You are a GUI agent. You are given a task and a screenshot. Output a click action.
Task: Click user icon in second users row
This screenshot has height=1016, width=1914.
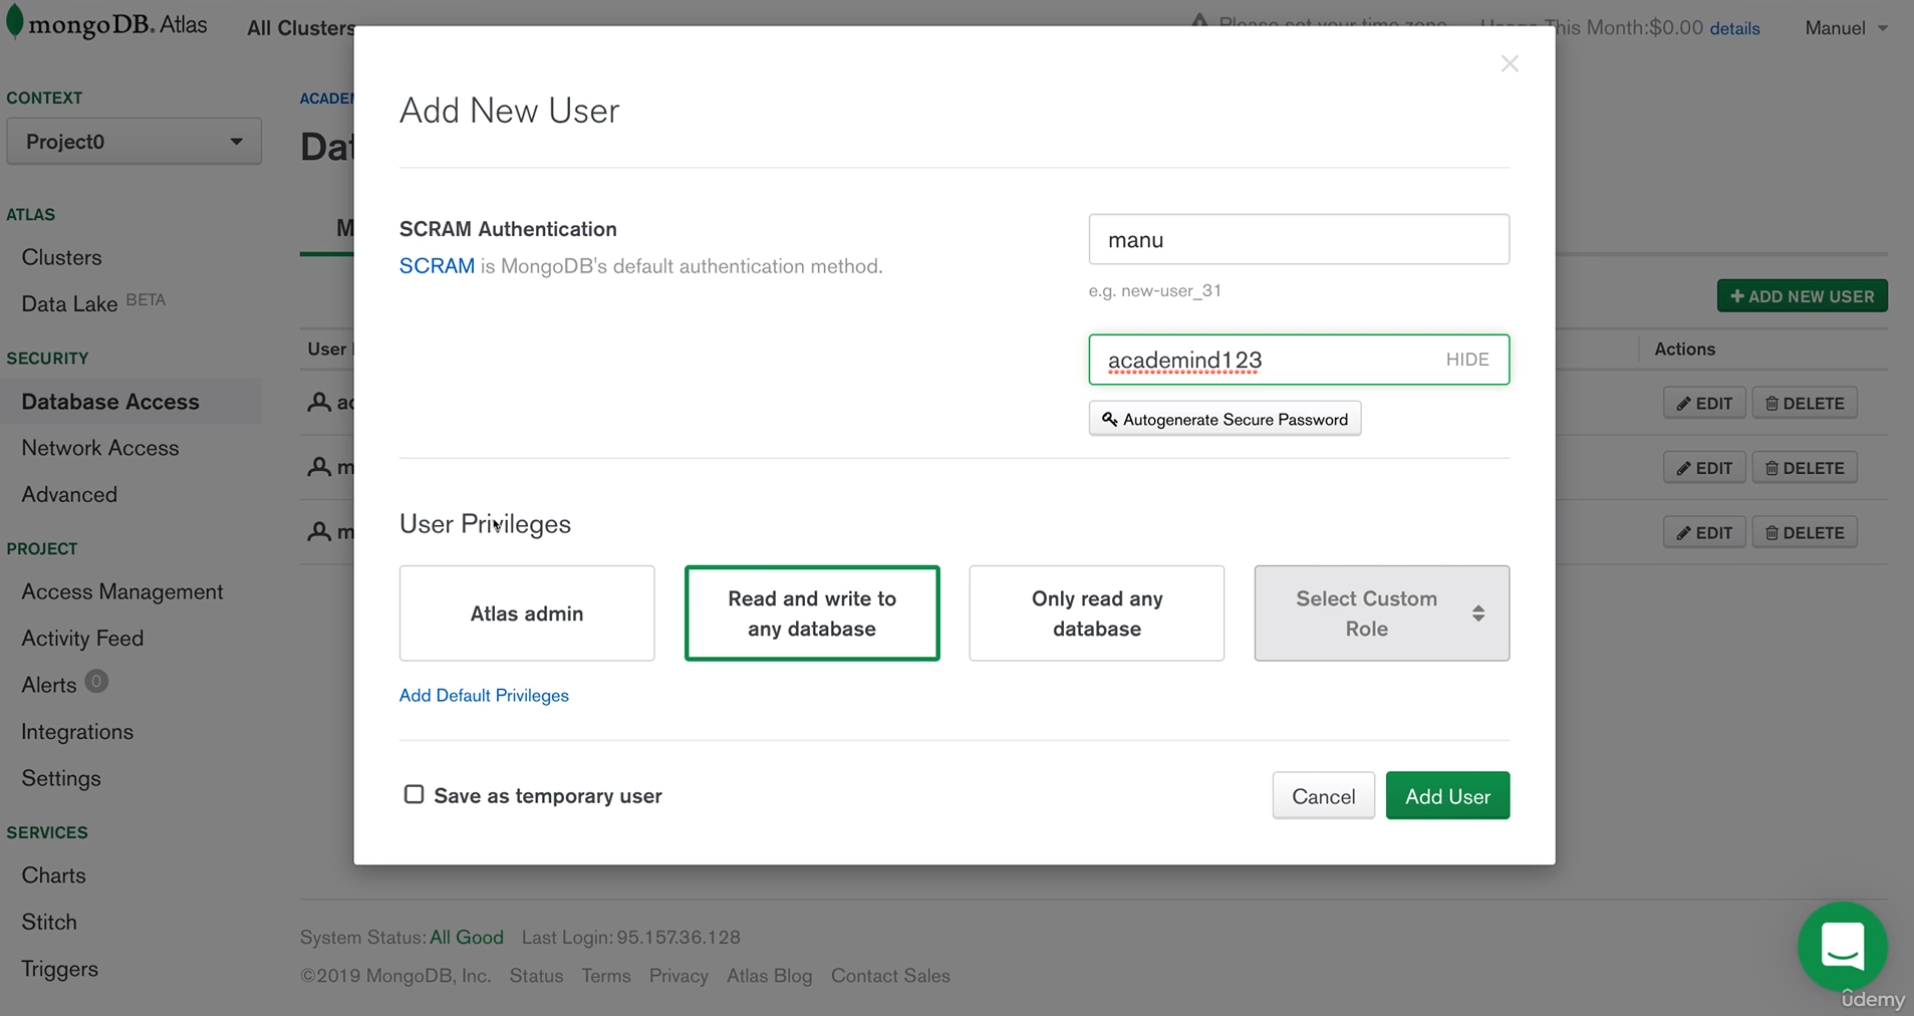click(x=319, y=467)
